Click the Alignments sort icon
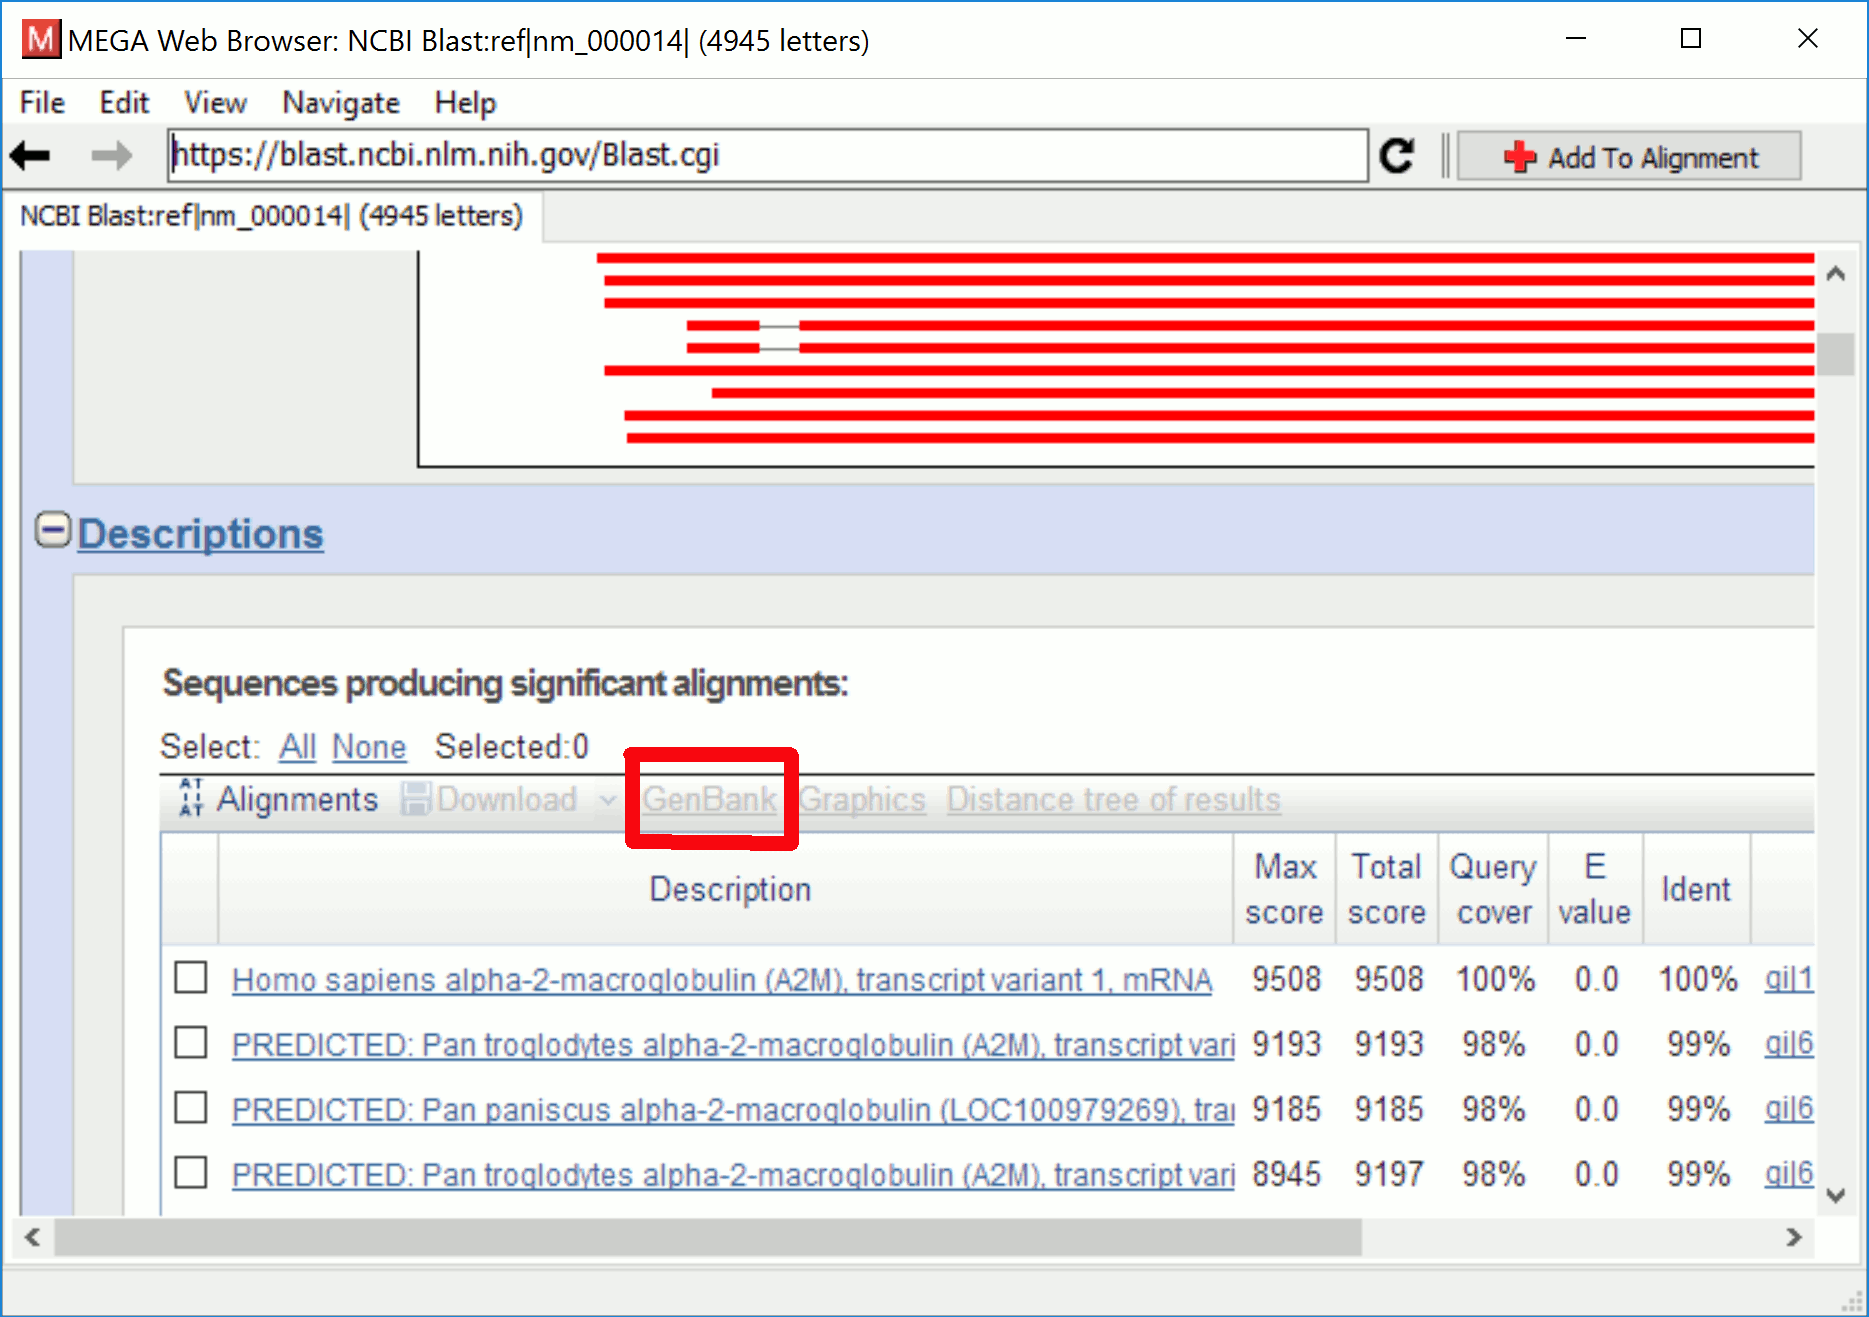1869x1317 pixels. click(191, 798)
